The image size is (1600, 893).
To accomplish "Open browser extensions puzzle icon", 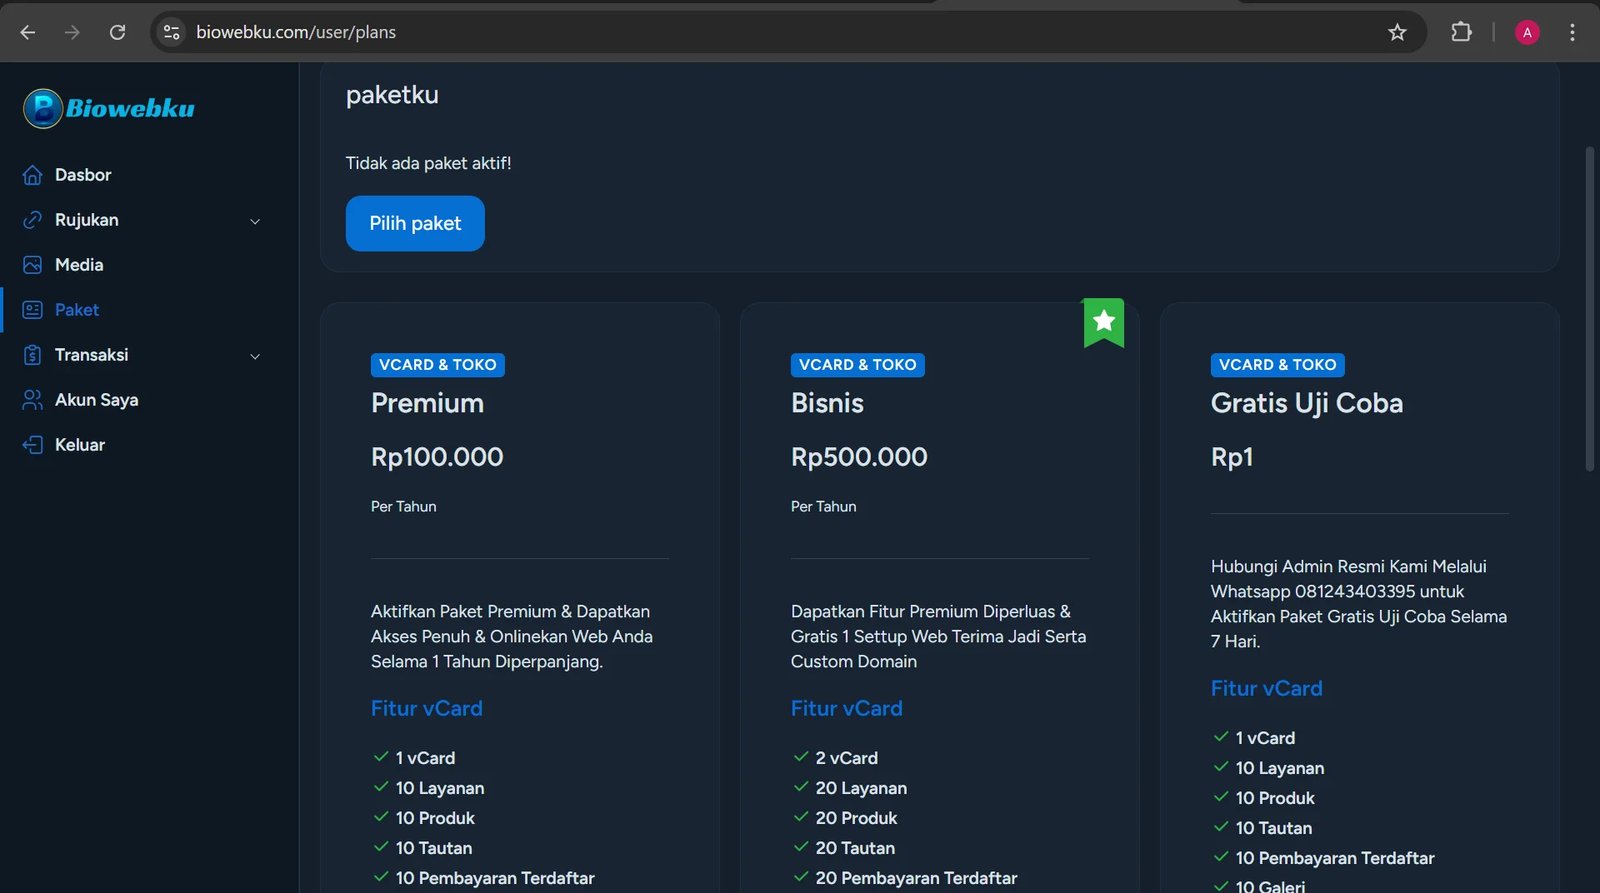I will click(1461, 32).
